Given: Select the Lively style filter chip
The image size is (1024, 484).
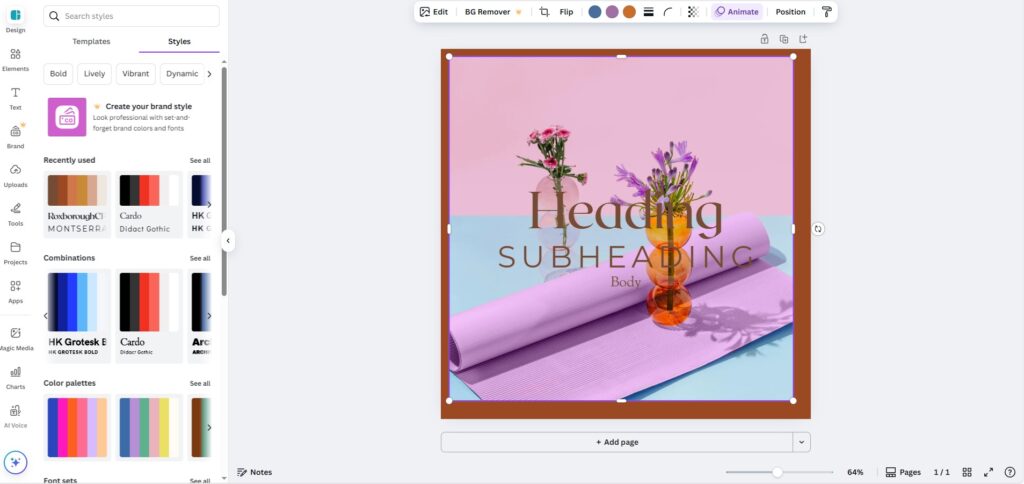Looking at the screenshot, I should pos(94,74).
